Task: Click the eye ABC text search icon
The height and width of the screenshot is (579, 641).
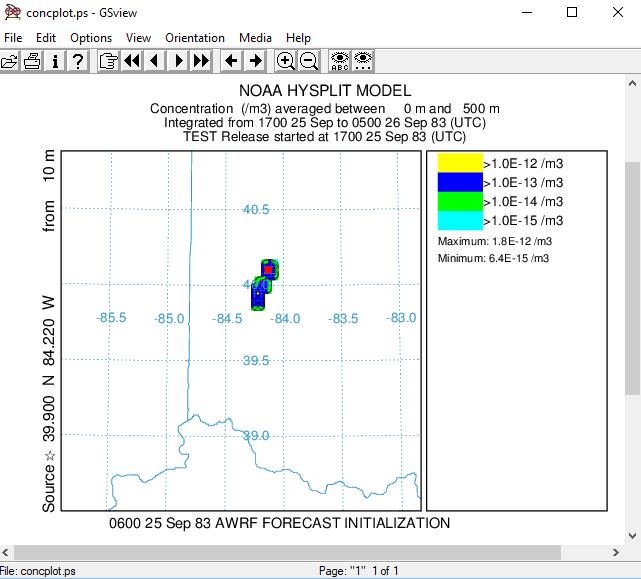Action: tap(339, 61)
